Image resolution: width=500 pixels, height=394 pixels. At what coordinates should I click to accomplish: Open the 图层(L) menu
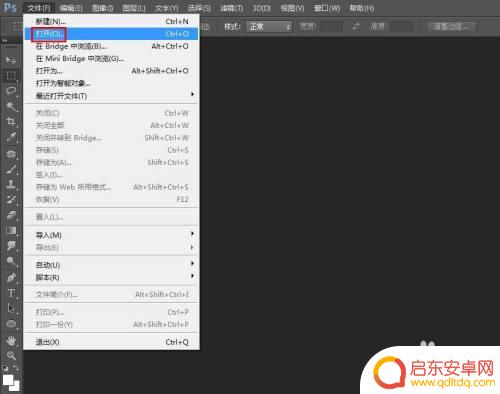pos(134,8)
